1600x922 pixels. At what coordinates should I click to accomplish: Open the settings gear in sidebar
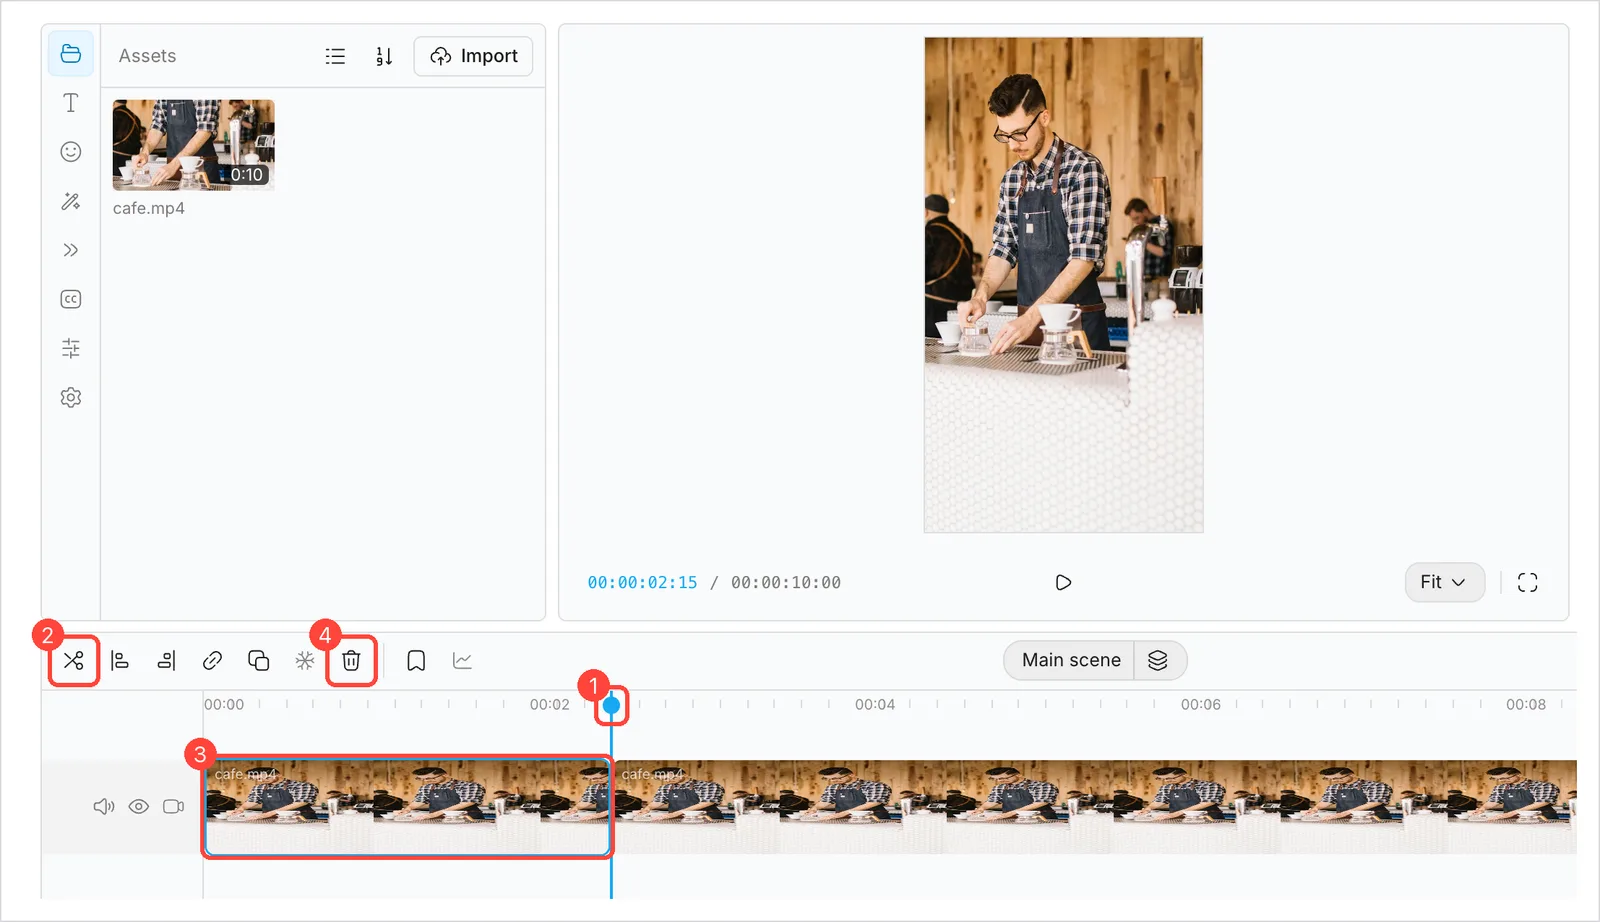(71, 397)
